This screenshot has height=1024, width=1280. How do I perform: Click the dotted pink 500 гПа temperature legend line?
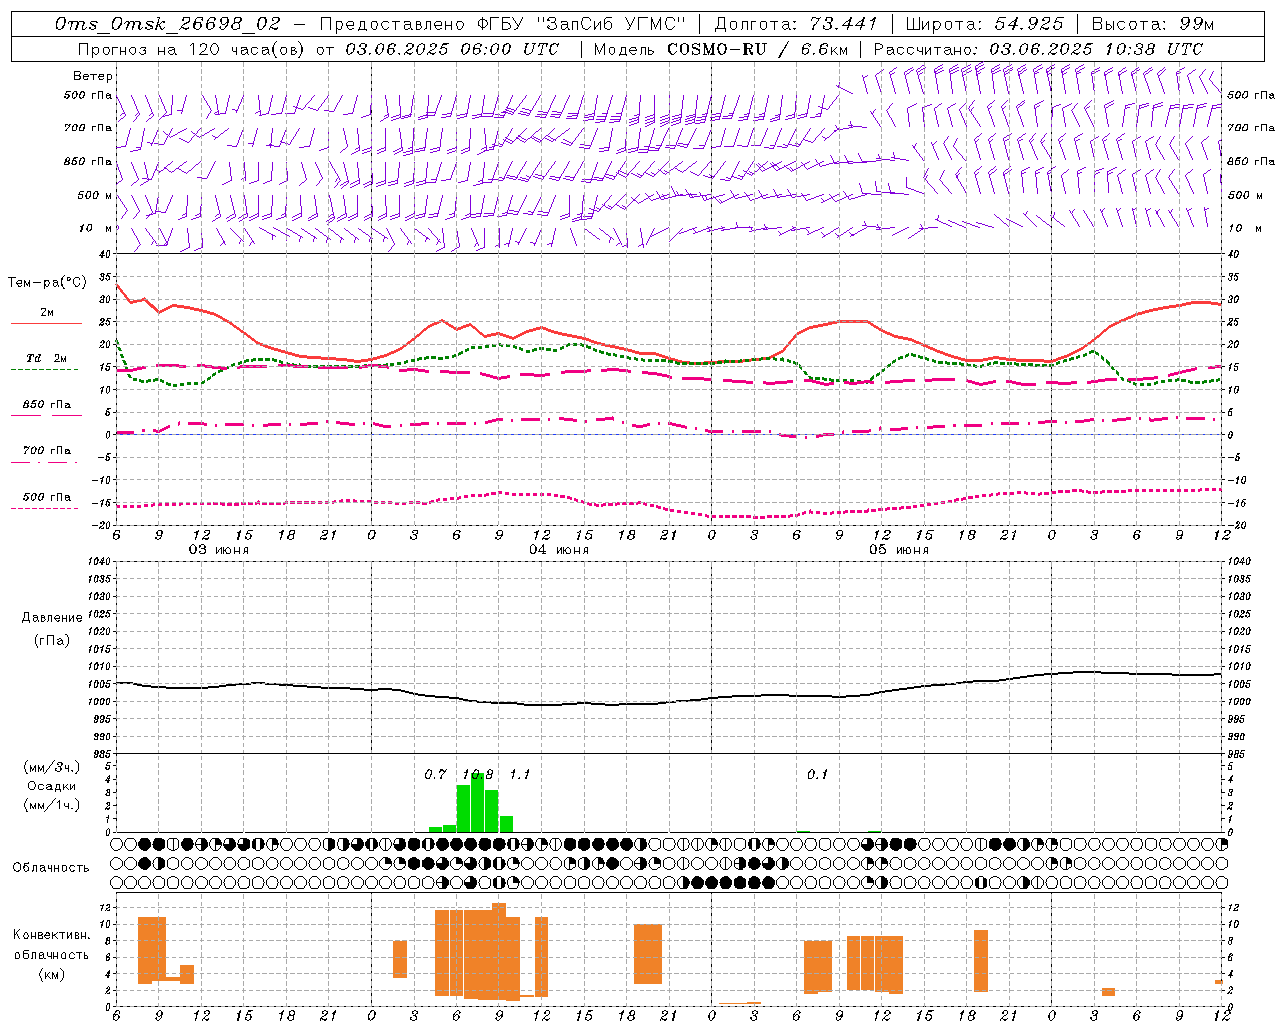click(45, 508)
